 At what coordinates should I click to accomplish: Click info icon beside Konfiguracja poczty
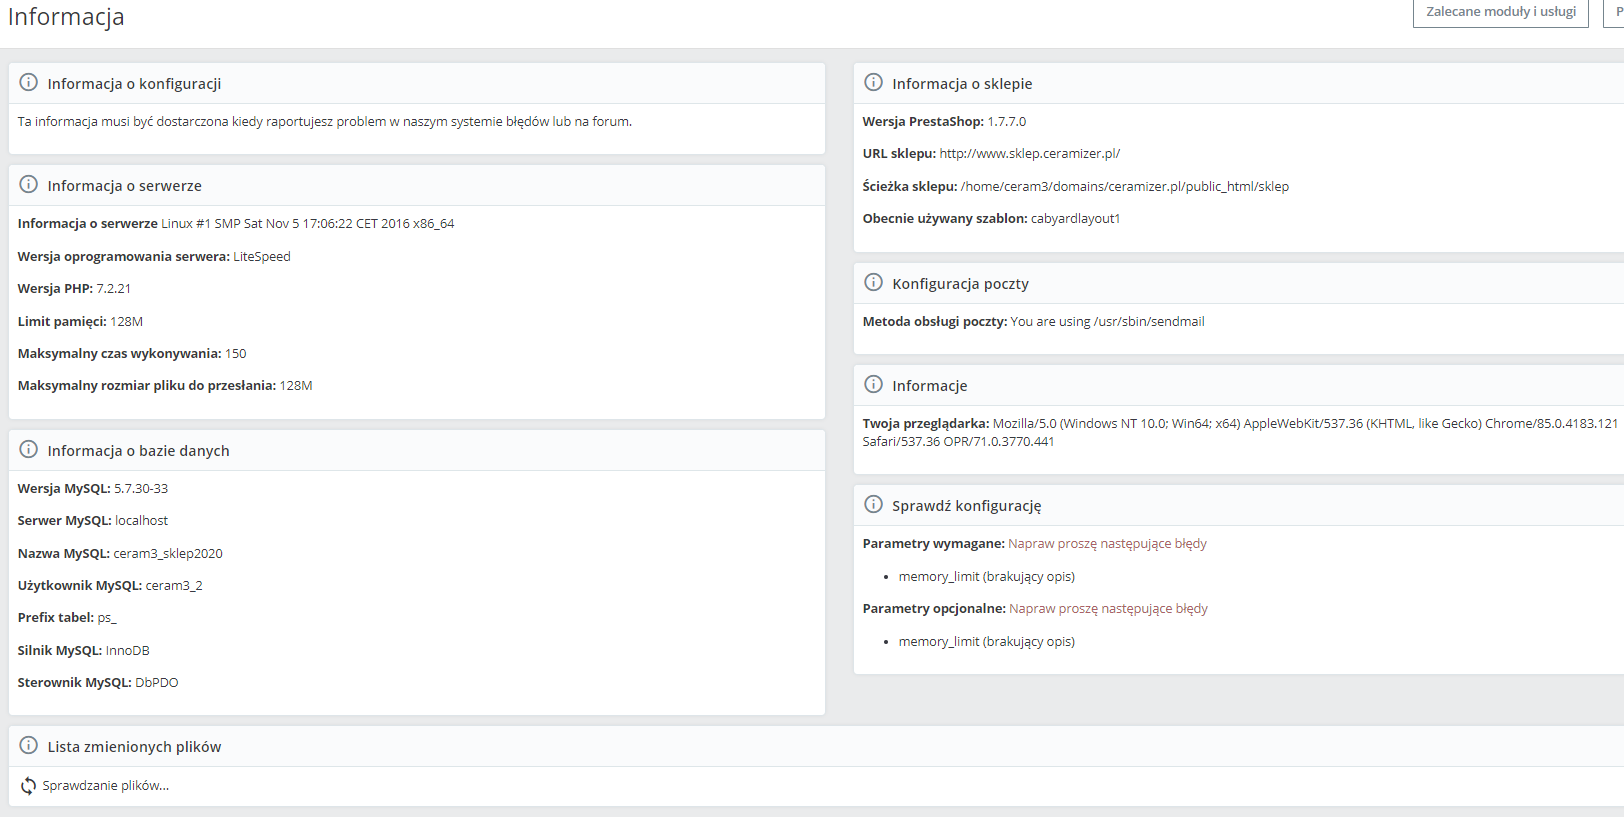[874, 283]
